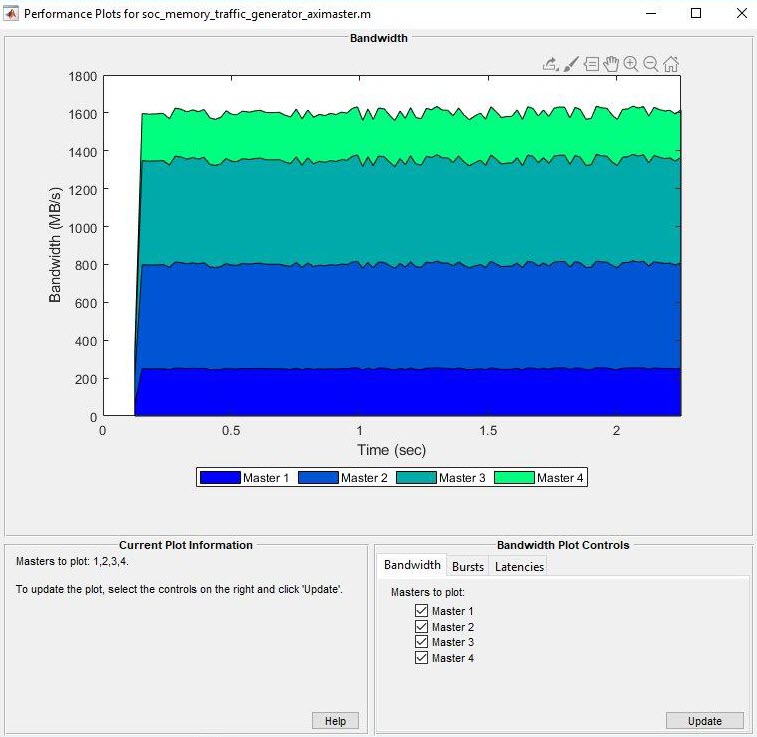Click the 'Bandwidth (MB/s)' axis label
Image resolution: width=757 pixels, height=737 pixels.
click(55, 245)
